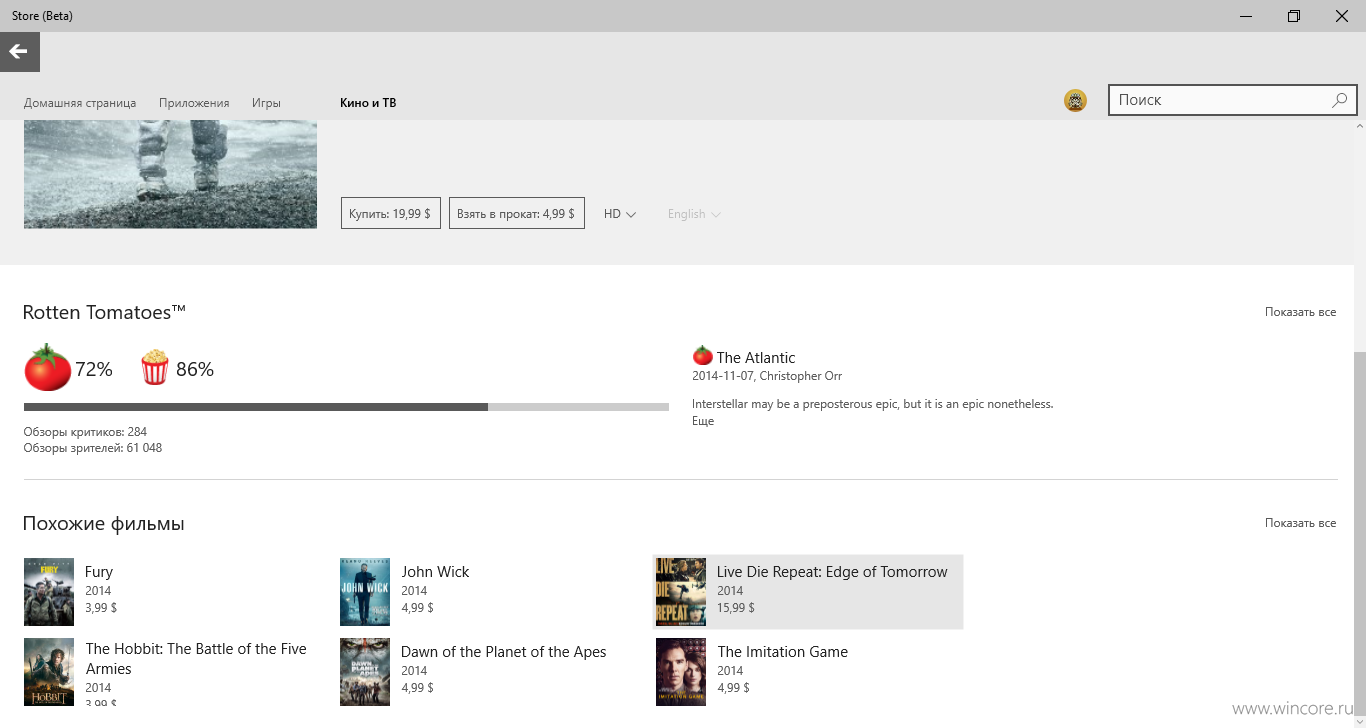Open the Fury movie poster
1366x728 pixels.
click(49, 592)
